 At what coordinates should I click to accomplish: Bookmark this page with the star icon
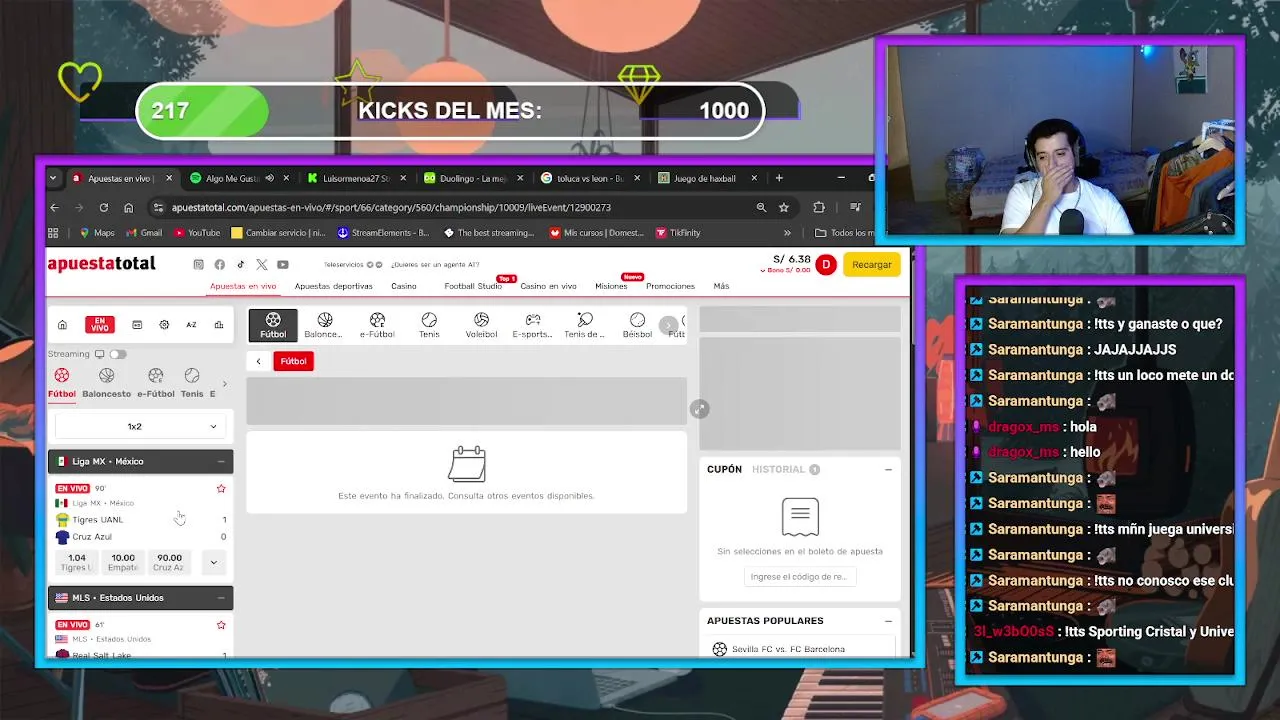click(784, 207)
